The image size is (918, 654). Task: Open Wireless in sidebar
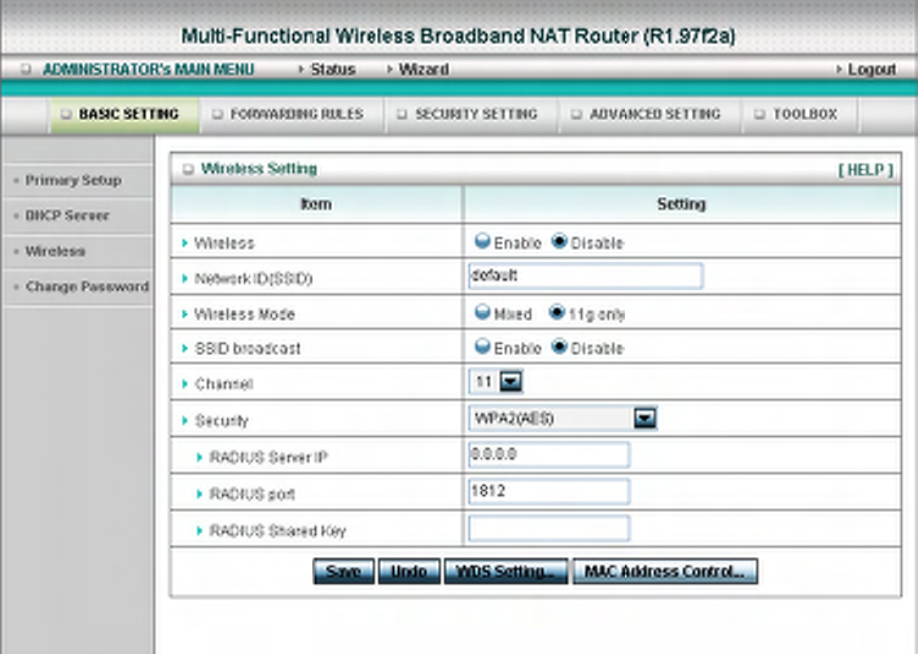tap(55, 251)
